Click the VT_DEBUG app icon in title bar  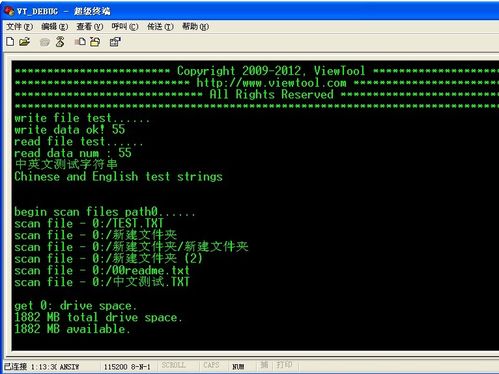tap(9, 11)
